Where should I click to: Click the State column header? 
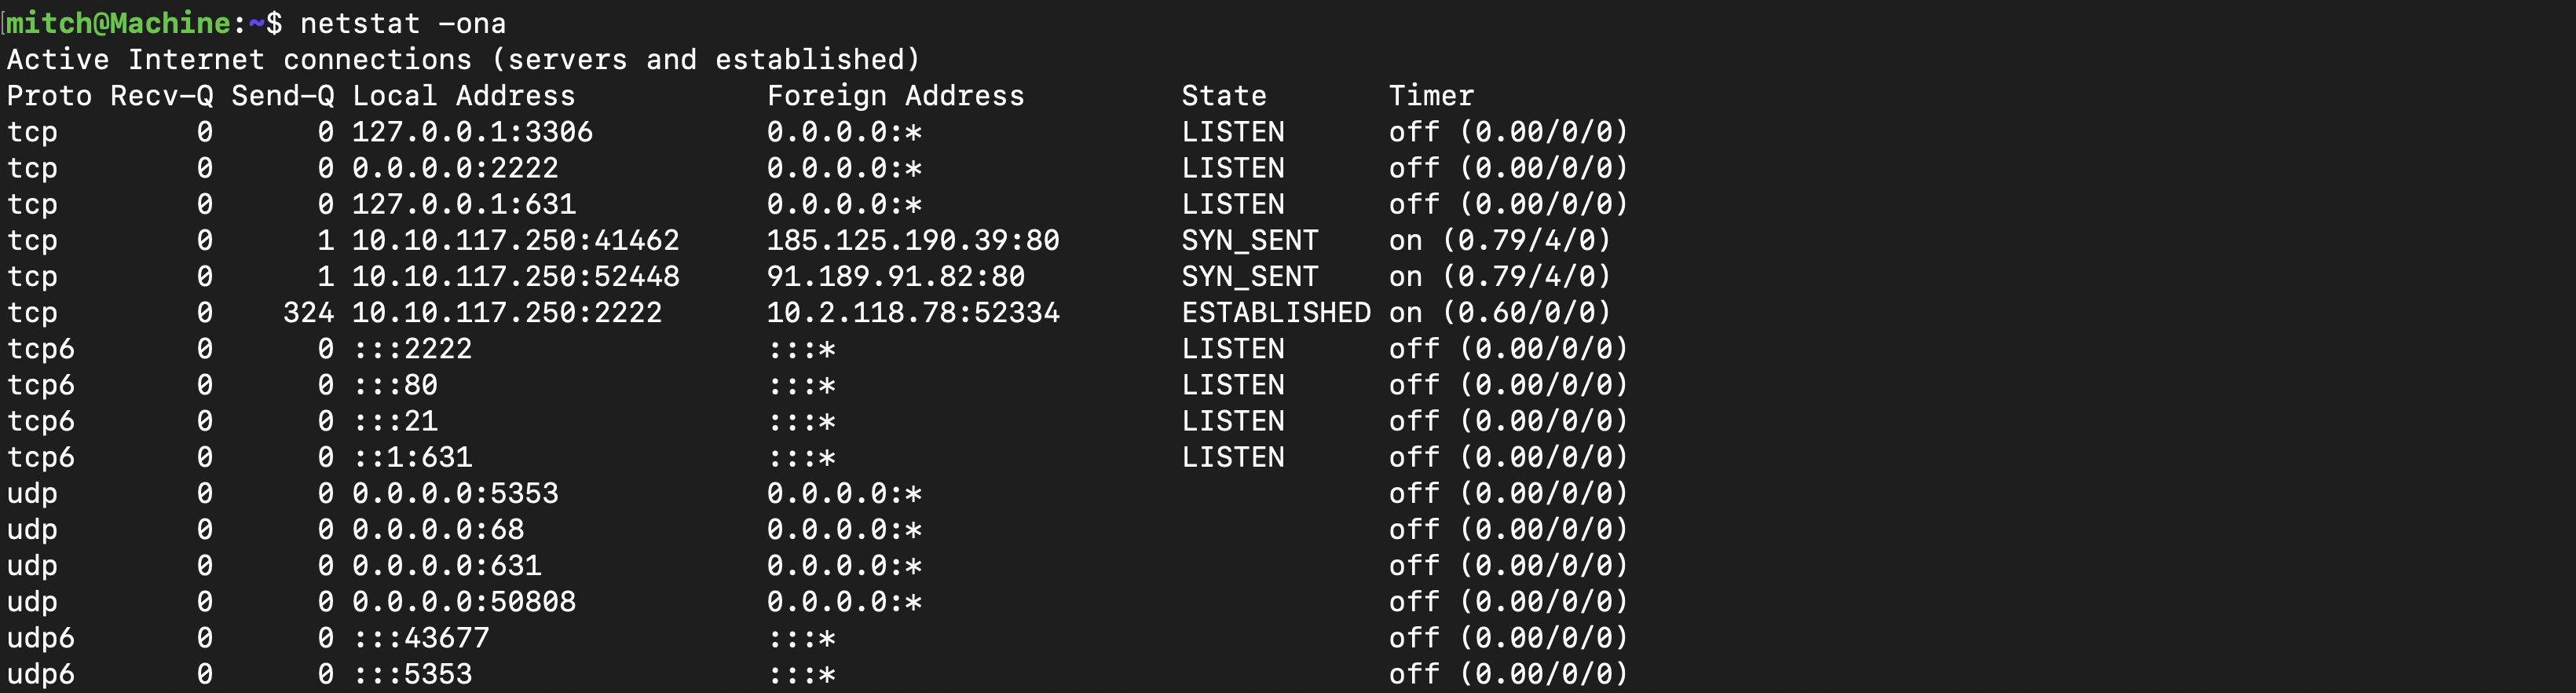click(x=1224, y=96)
